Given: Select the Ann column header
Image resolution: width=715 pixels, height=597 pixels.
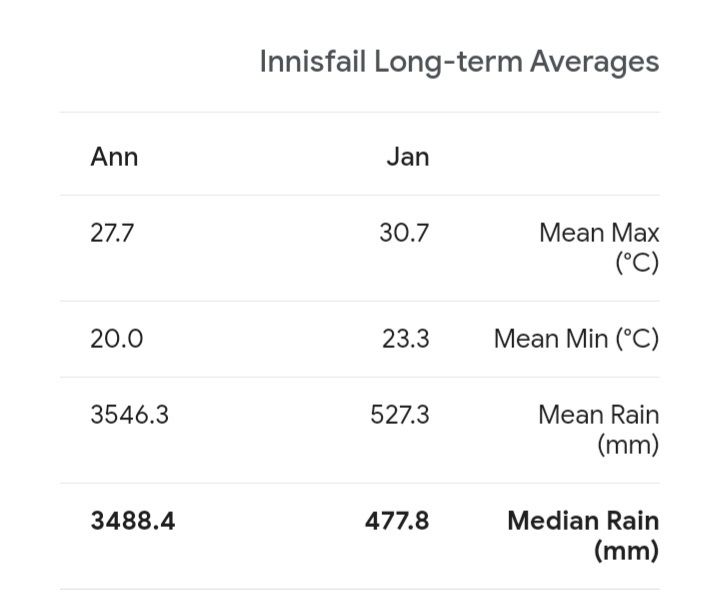Looking at the screenshot, I should click(x=114, y=156).
